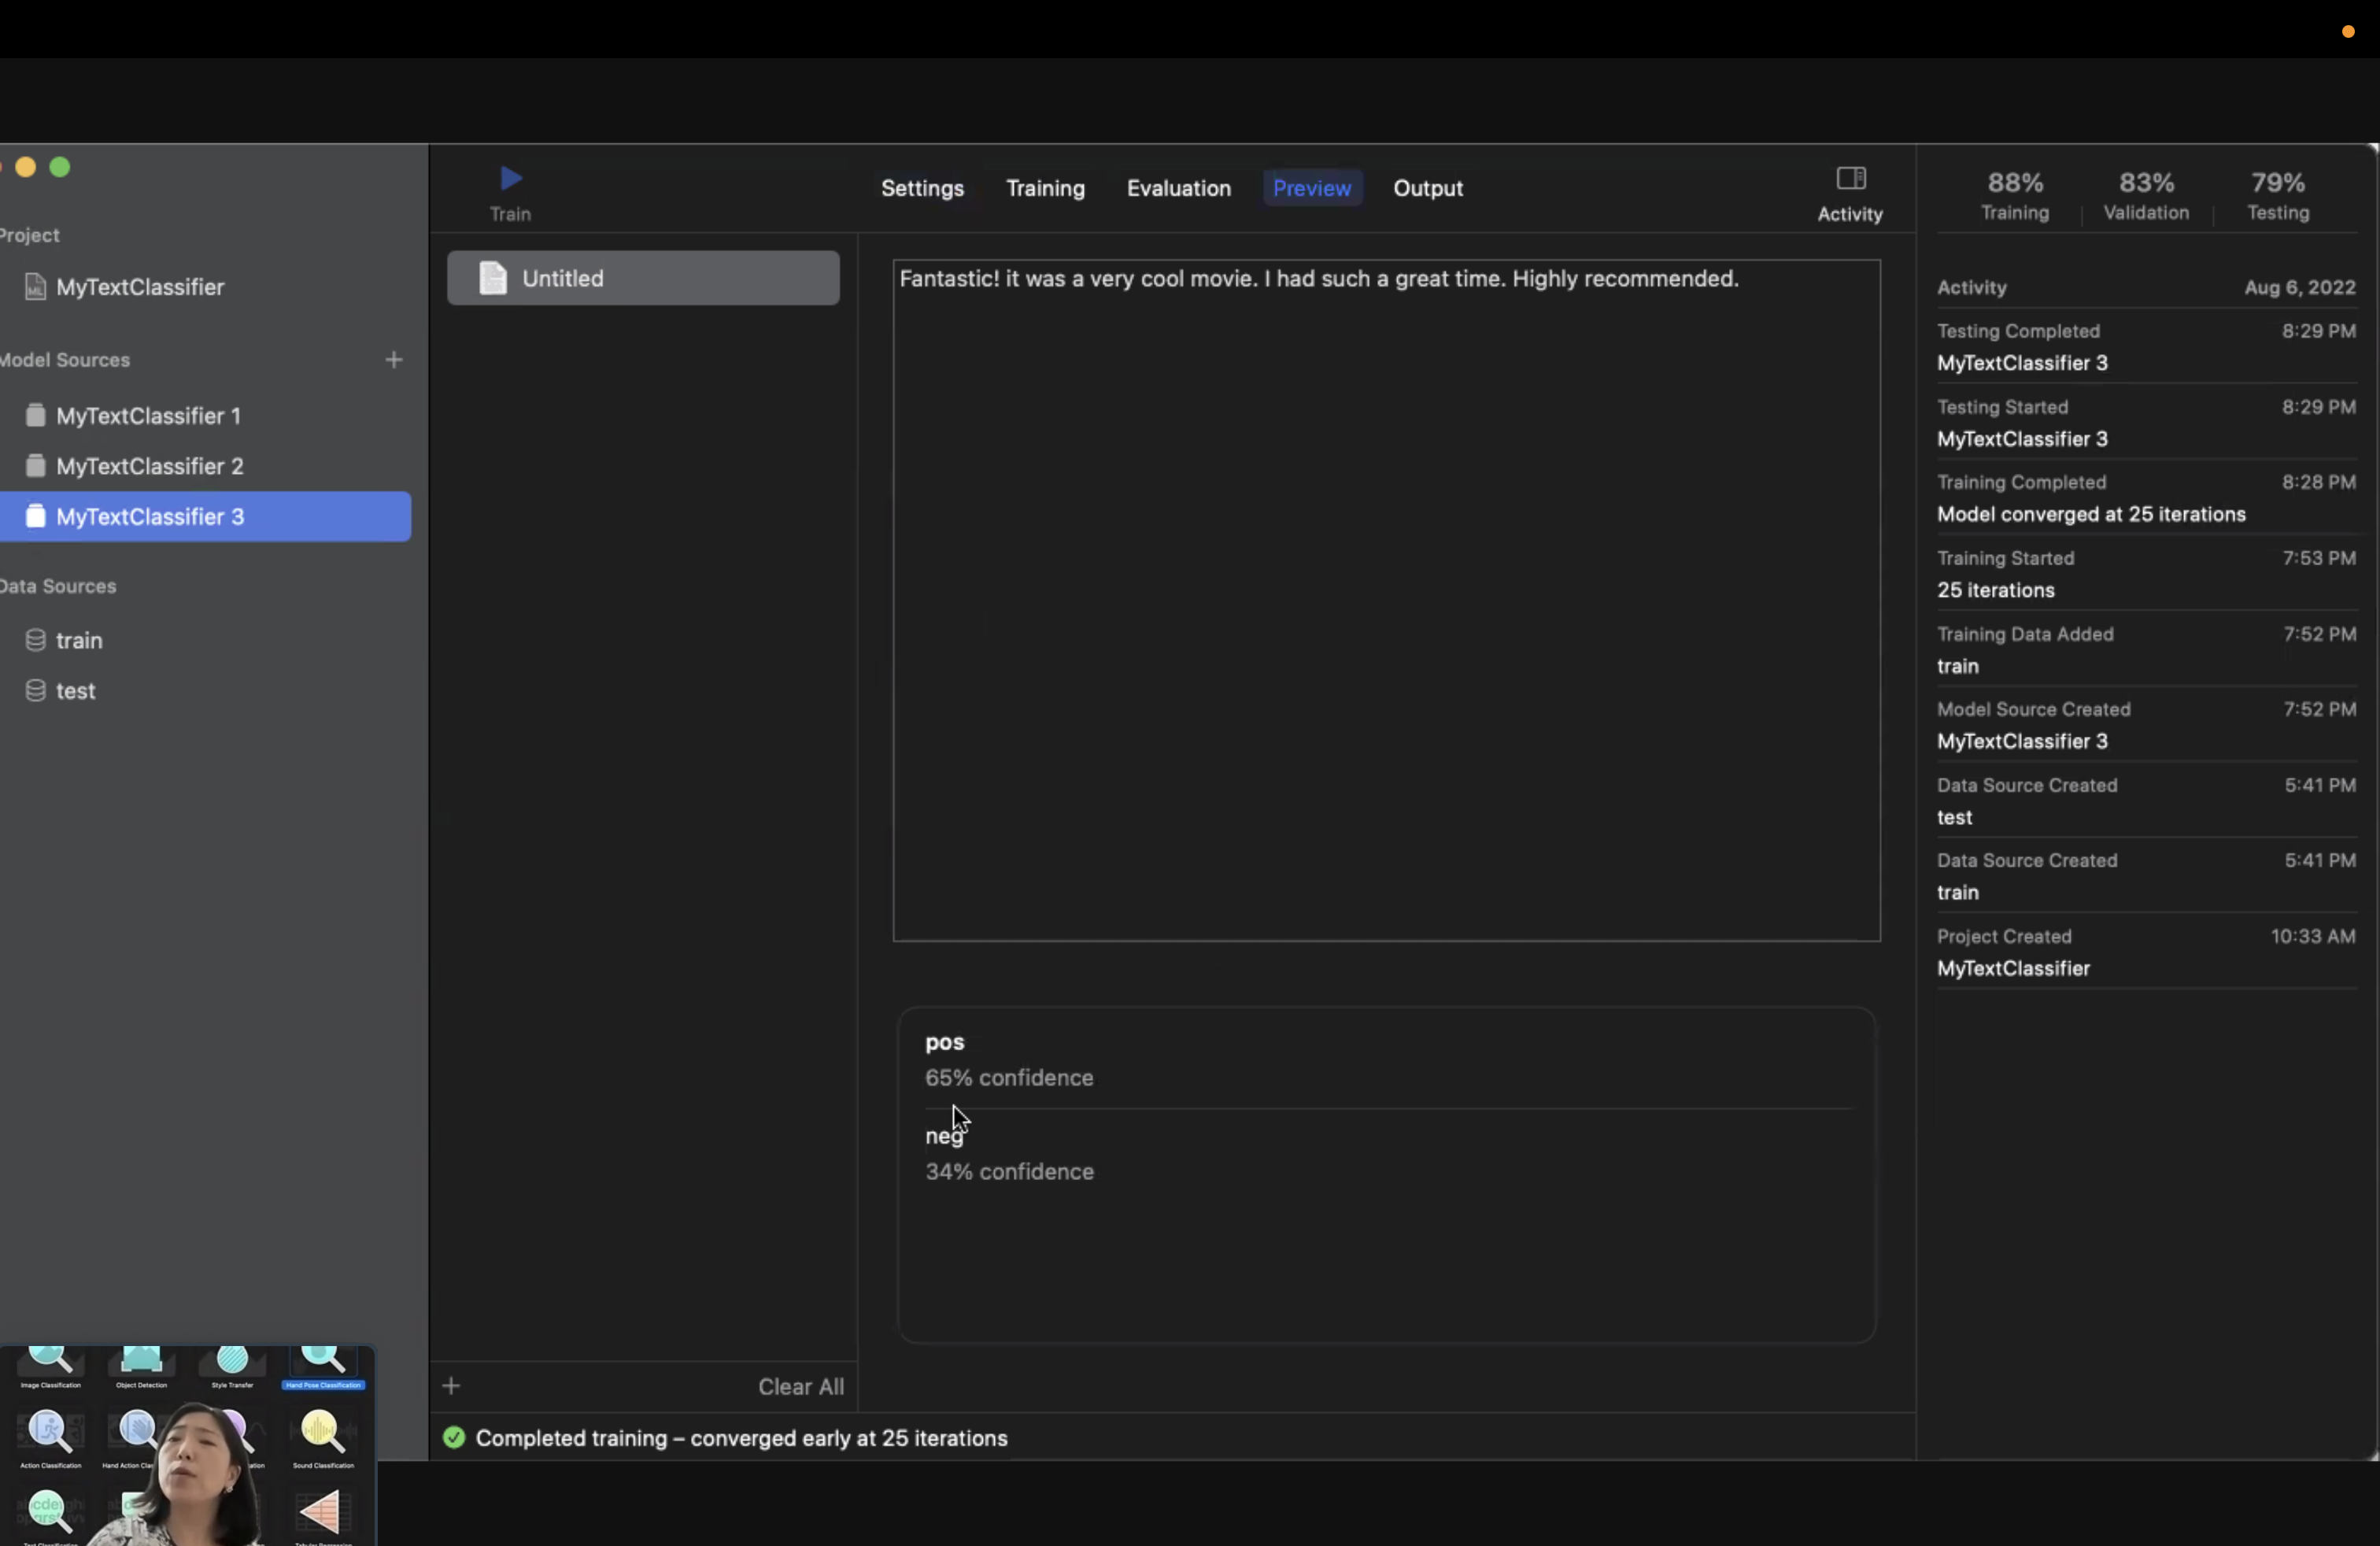
Task: Open the MyTextClassifier project file
Action: tap(140, 287)
